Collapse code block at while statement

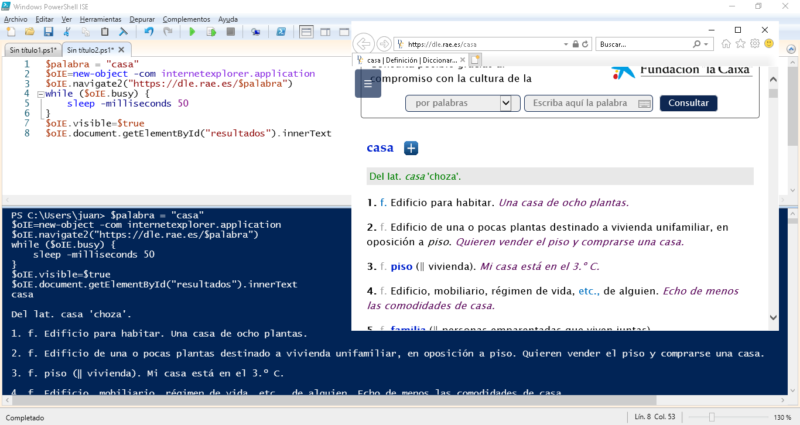[x=39, y=94]
